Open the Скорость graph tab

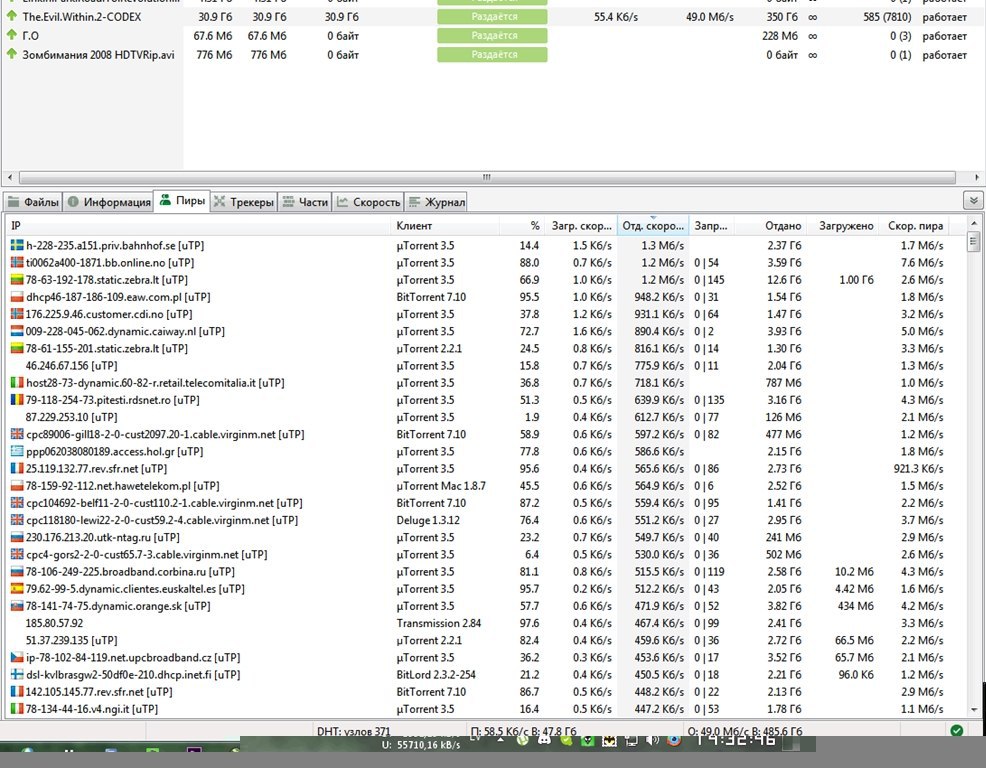(368, 202)
